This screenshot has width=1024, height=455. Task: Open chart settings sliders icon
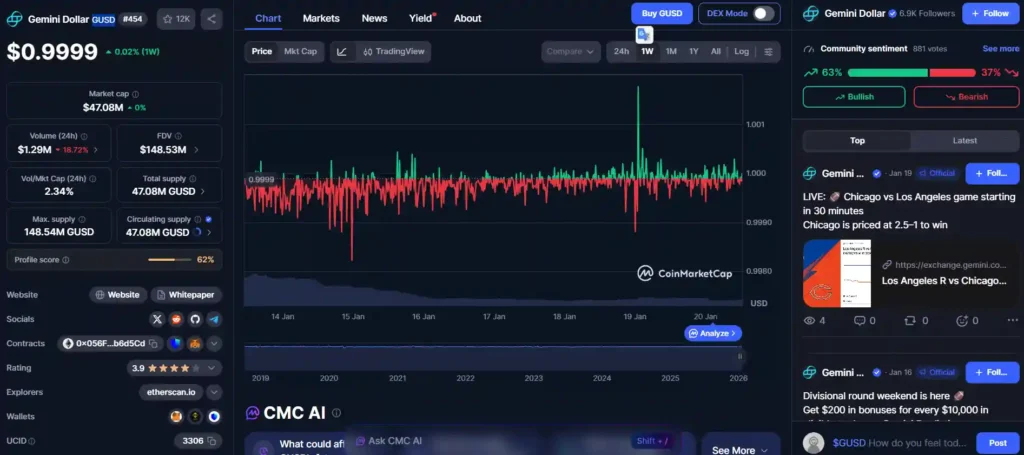[768, 52]
